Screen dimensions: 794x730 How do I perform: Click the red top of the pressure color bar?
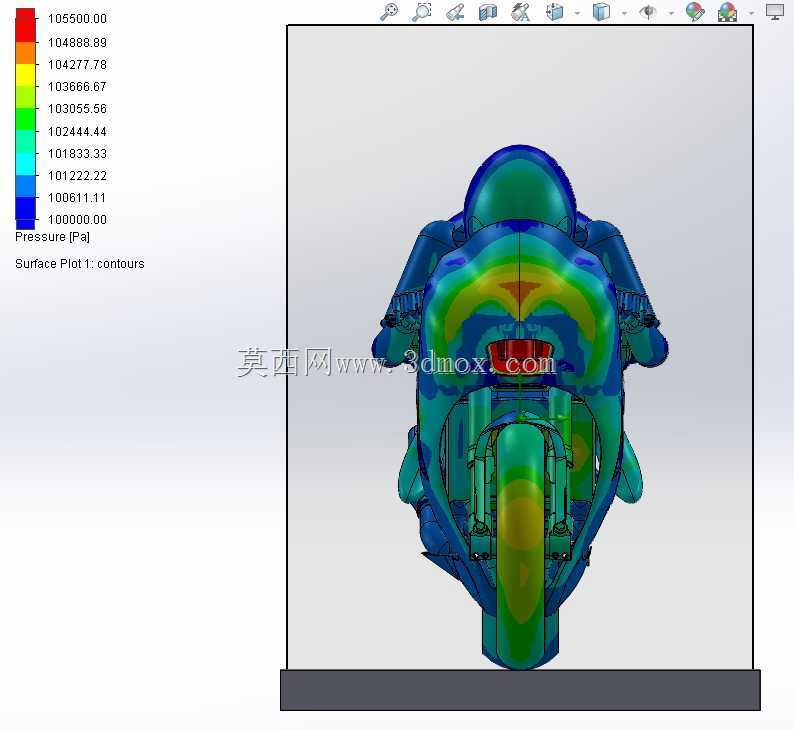25,25
